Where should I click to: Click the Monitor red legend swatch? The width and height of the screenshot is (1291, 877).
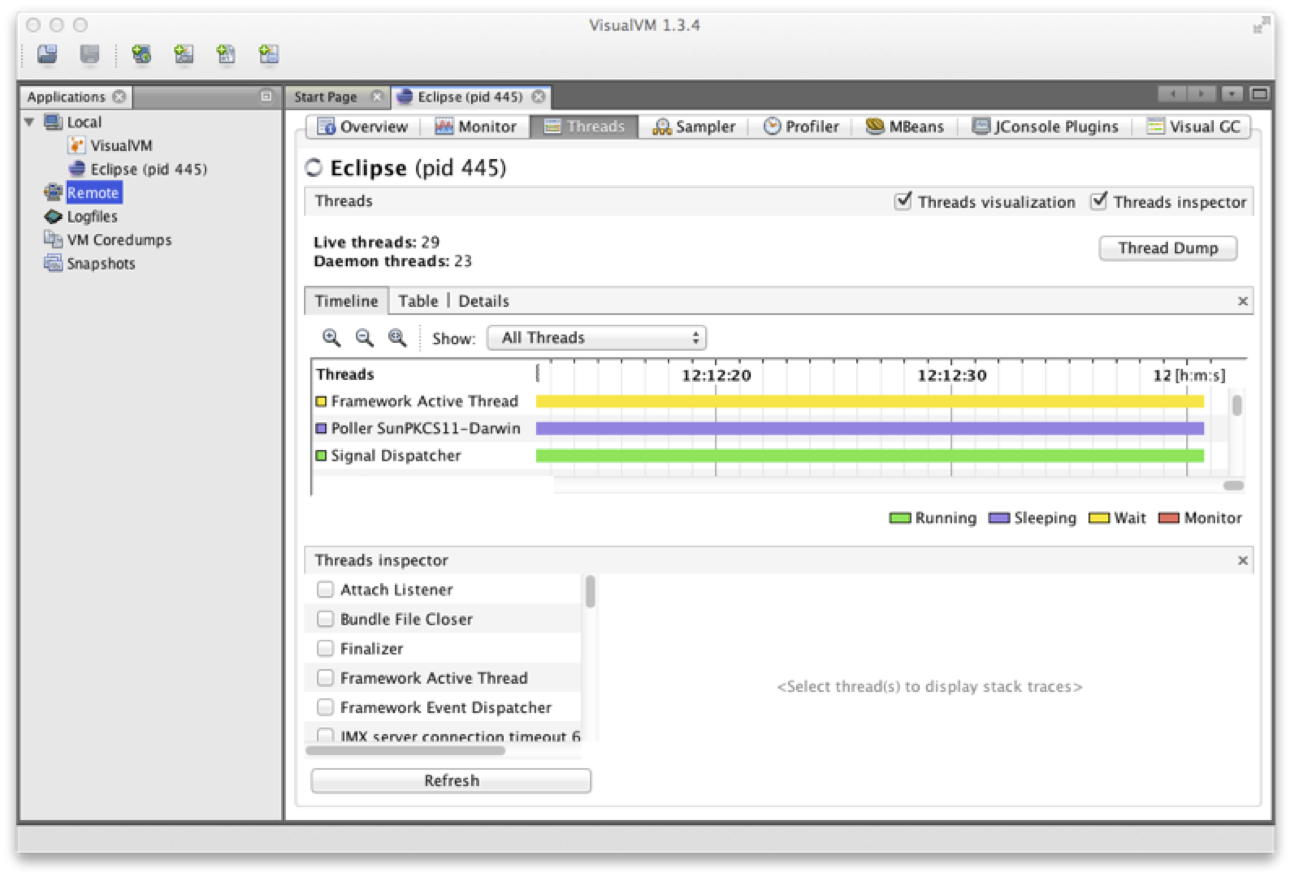[1169, 519]
